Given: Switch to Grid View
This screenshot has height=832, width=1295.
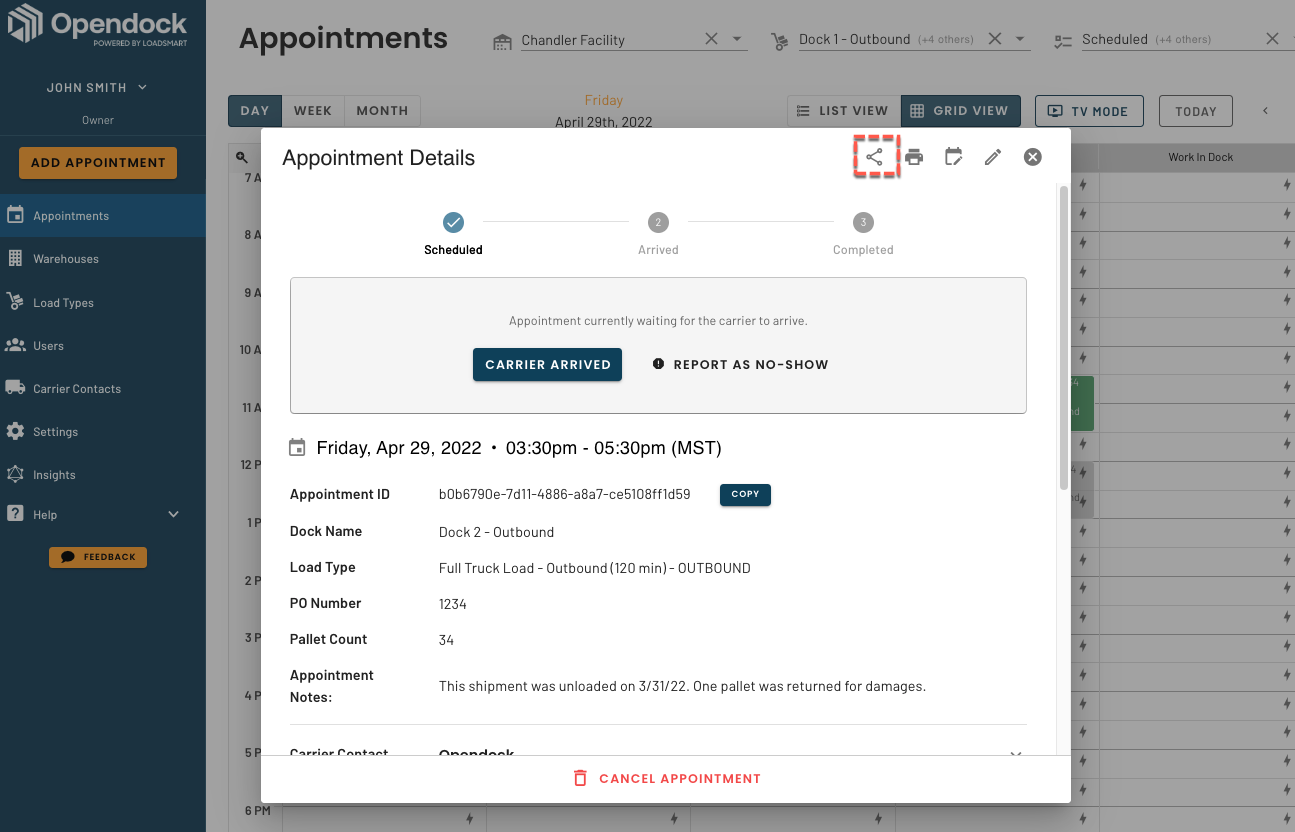Looking at the screenshot, I should pos(960,111).
